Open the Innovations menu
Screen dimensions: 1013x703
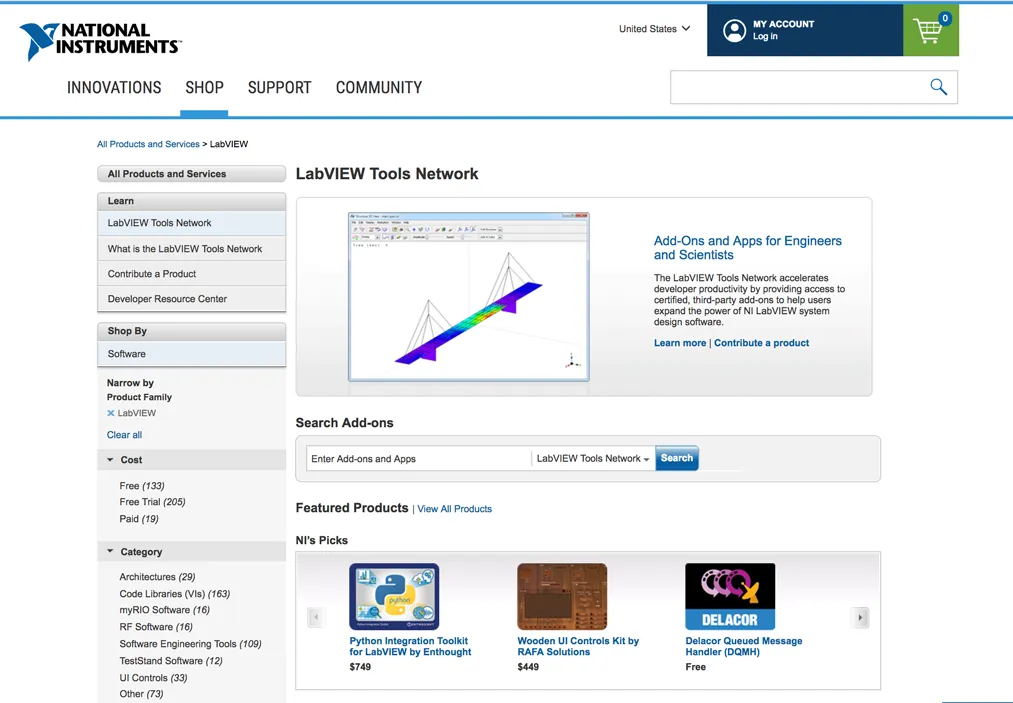[x=114, y=87]
